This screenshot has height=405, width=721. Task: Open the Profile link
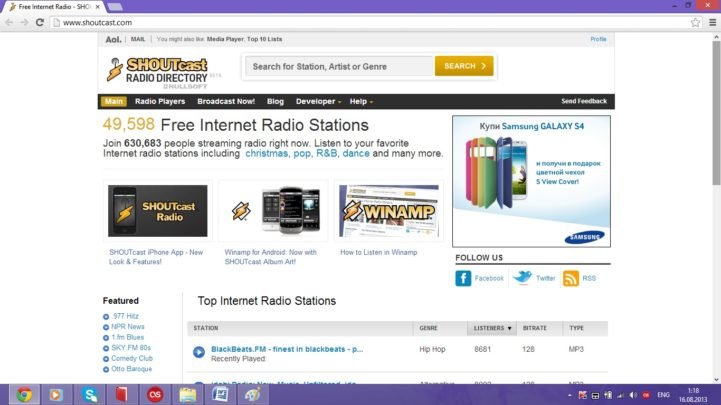(x=598, y=39)
